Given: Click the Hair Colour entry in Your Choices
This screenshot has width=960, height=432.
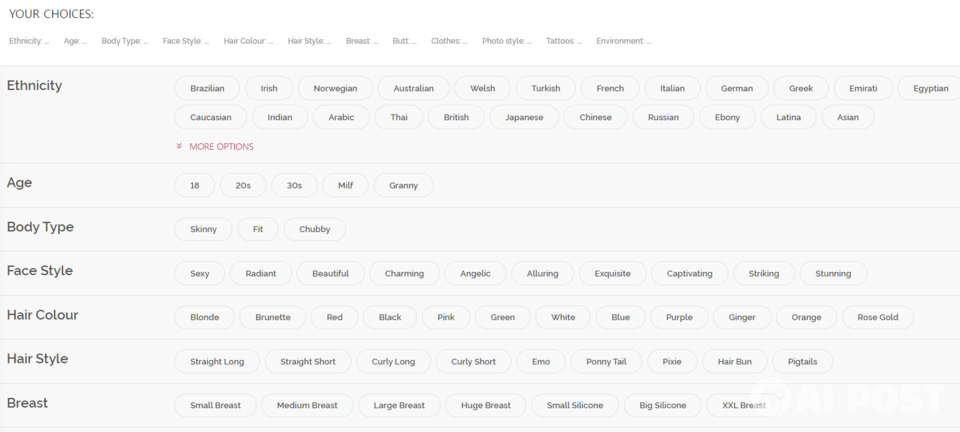Looking at the screenshot, I should (x=249, y=41).
